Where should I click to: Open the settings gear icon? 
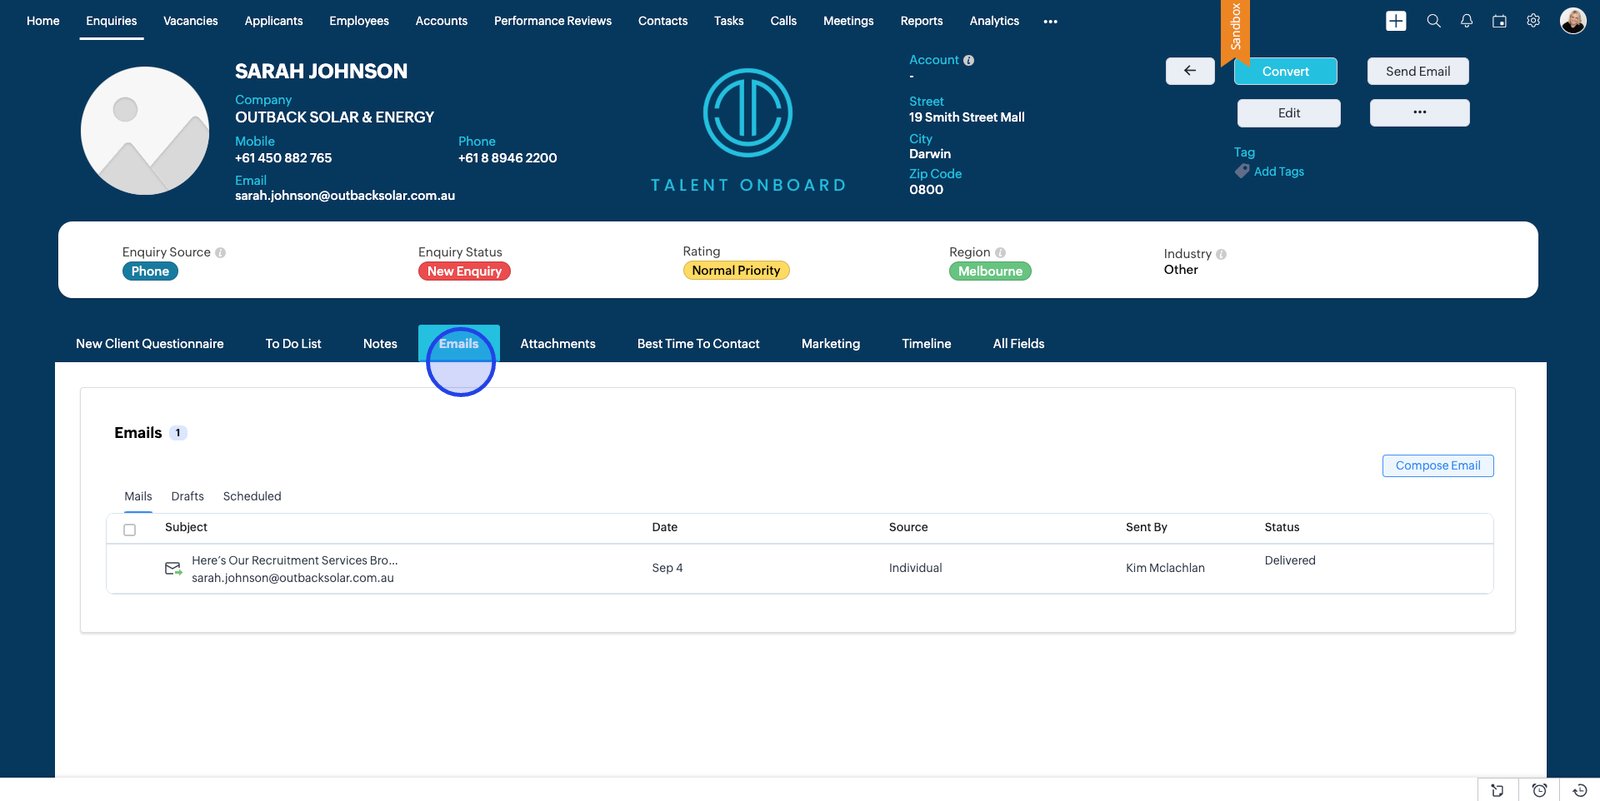coord(1533,21)
